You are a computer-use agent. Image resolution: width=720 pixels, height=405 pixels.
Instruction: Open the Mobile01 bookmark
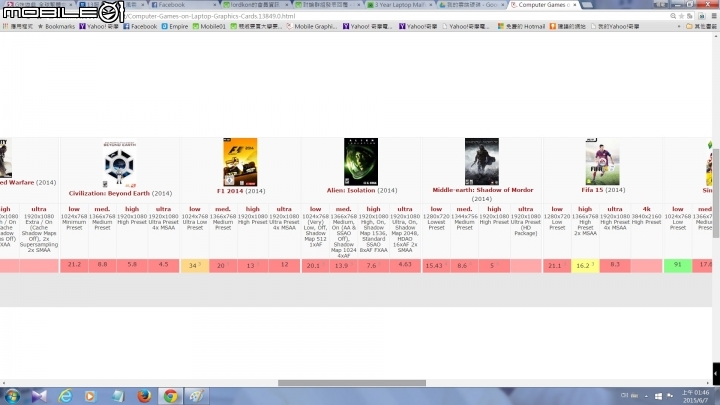click(209, 27)
